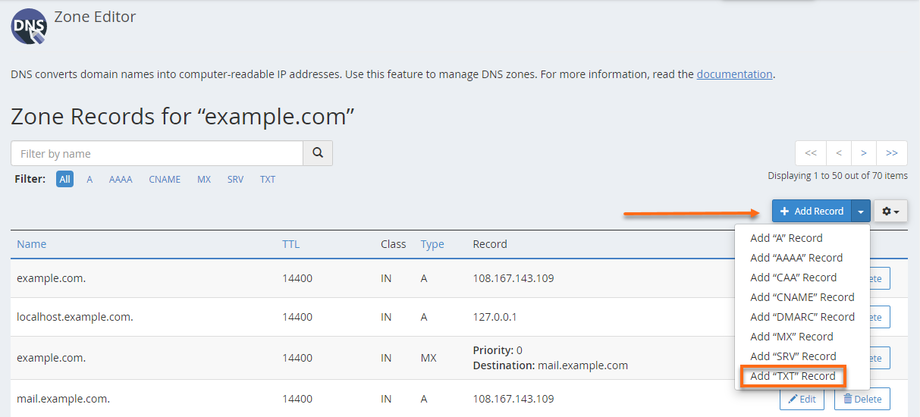Filter records by AAAA type

120,180
